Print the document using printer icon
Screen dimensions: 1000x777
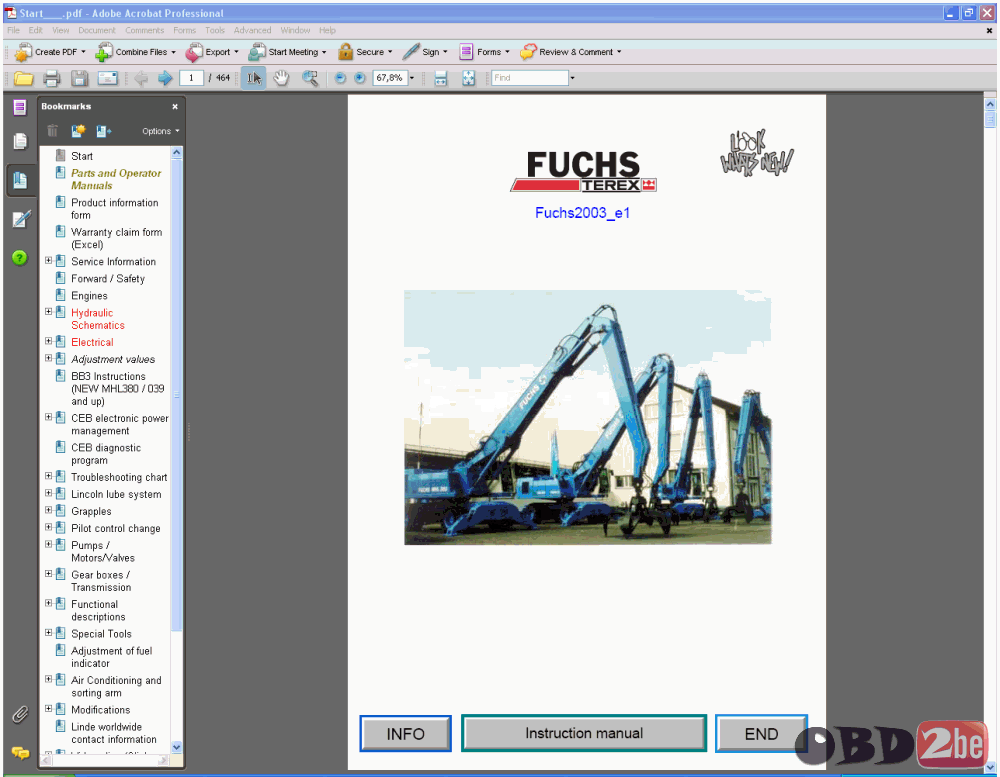coord(52,78)
